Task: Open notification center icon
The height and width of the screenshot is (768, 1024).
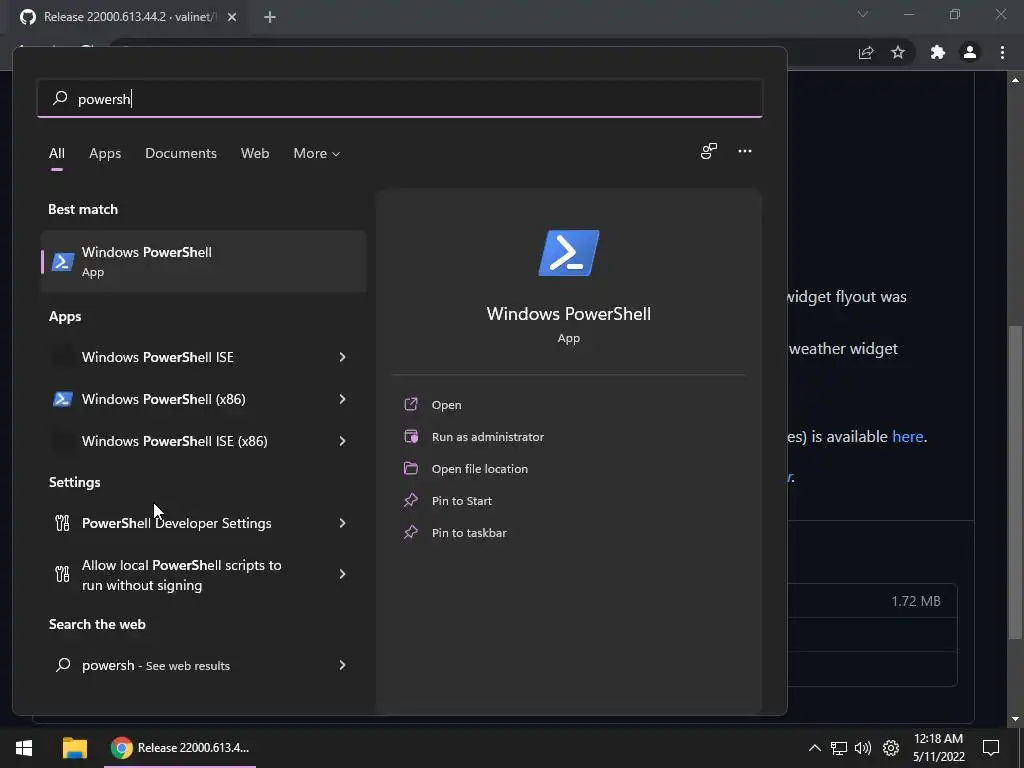Action: (991, 747)
